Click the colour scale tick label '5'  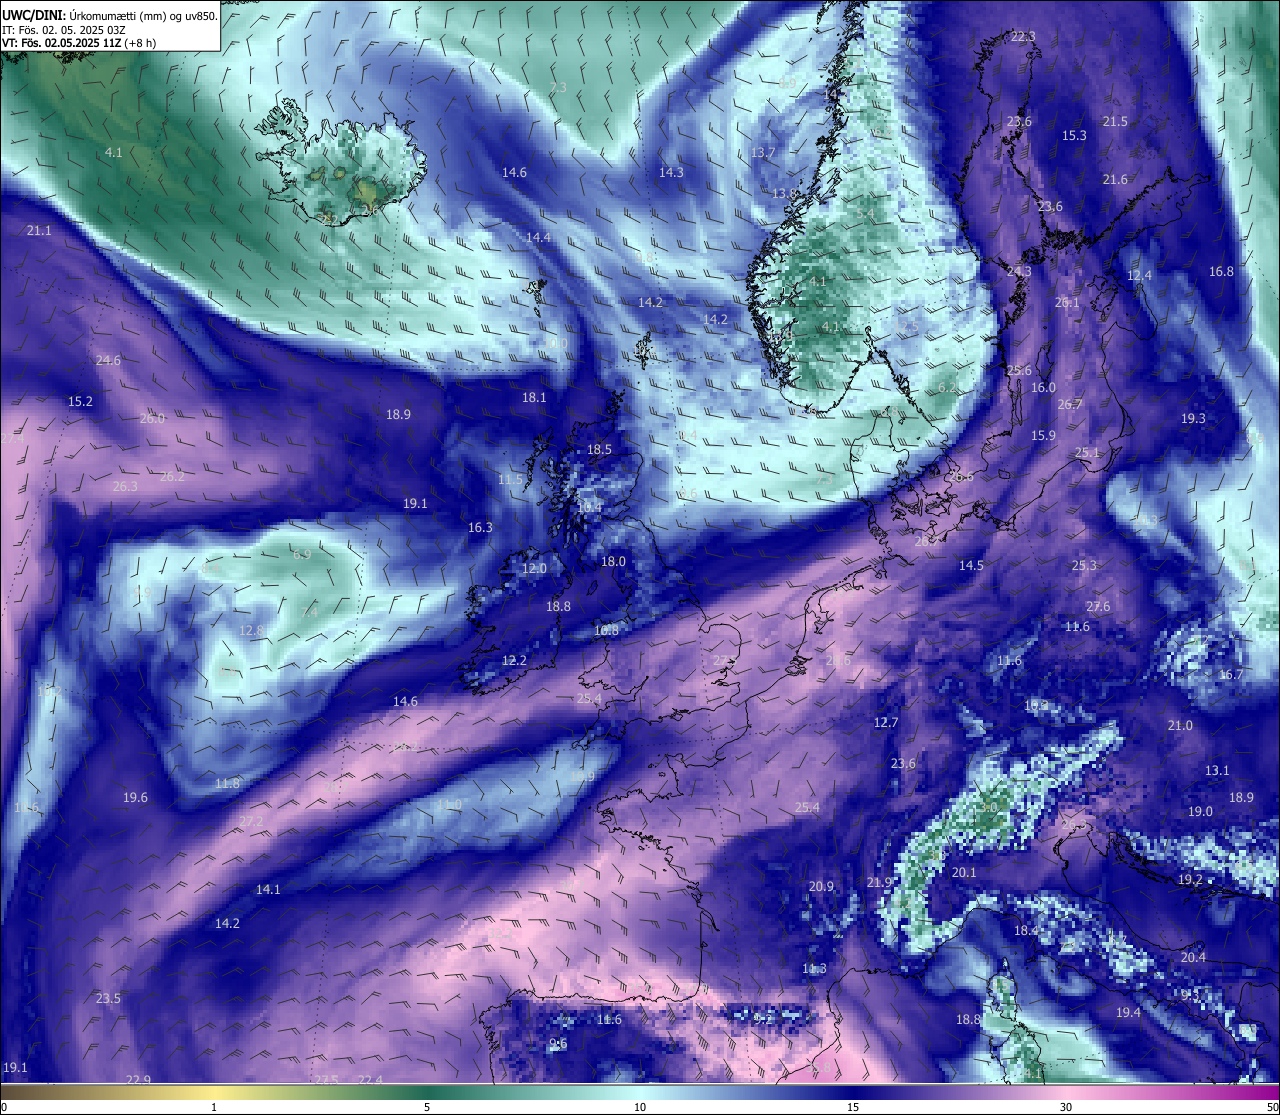(427, 1107)
